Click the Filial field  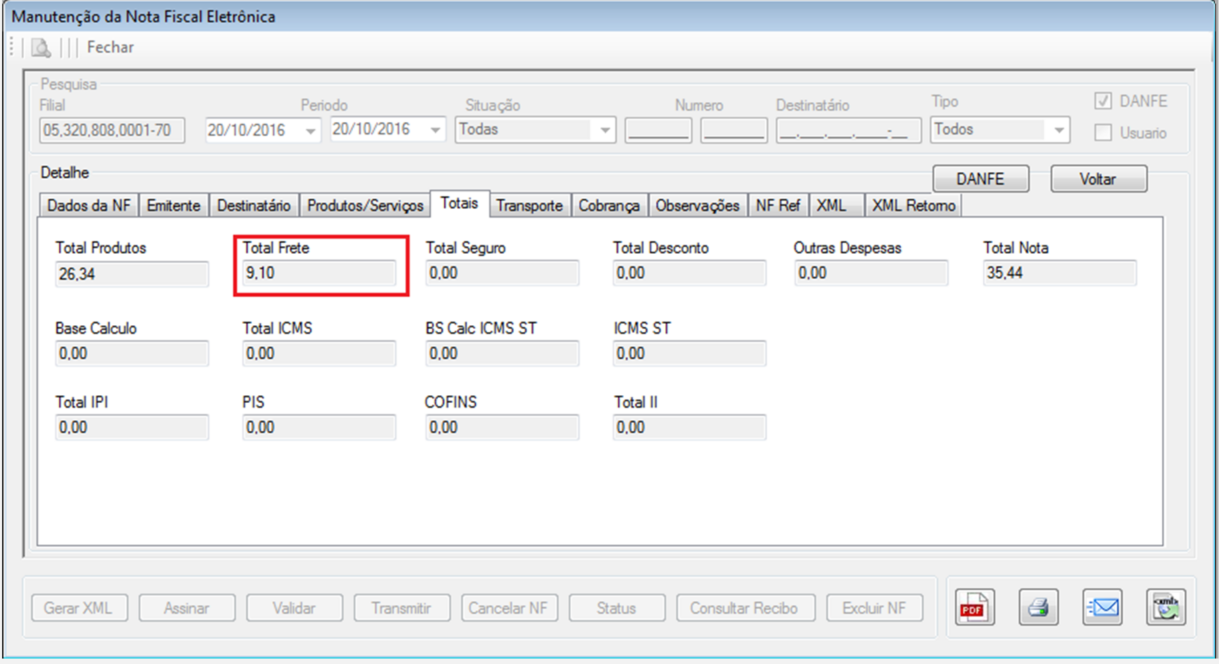[112, 130]
